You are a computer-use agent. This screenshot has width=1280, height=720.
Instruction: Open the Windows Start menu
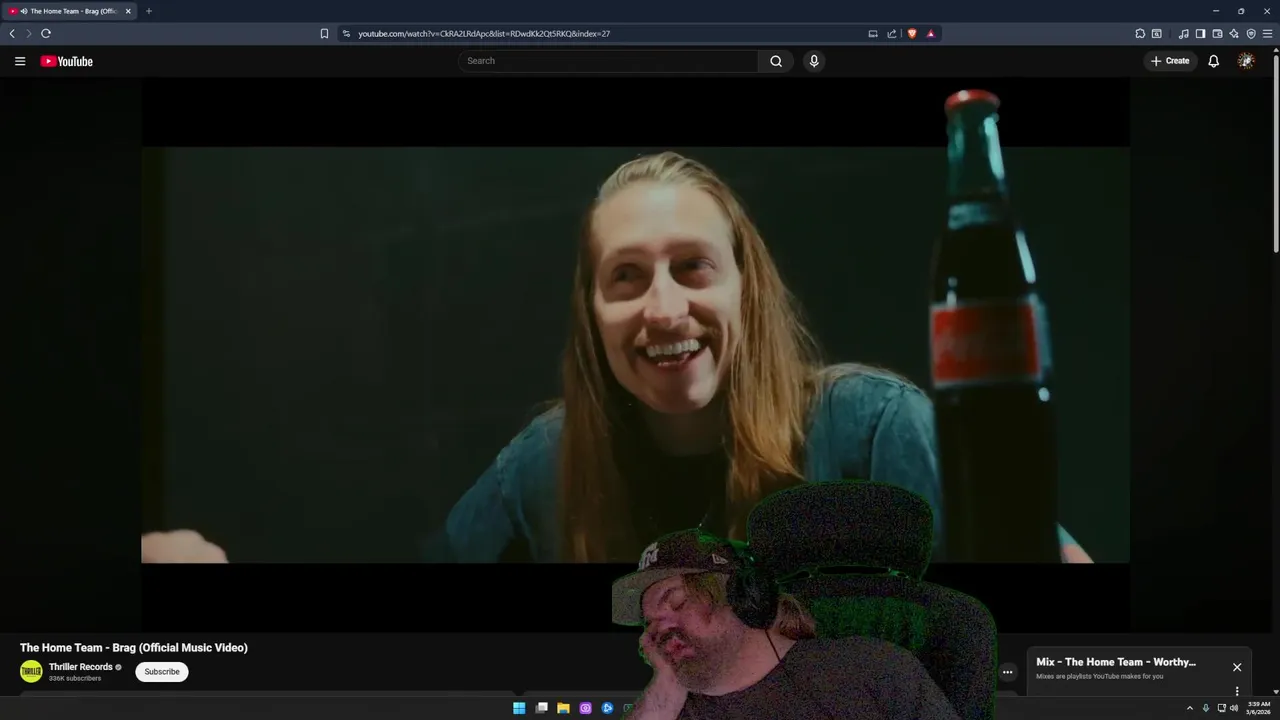point(519,708)
